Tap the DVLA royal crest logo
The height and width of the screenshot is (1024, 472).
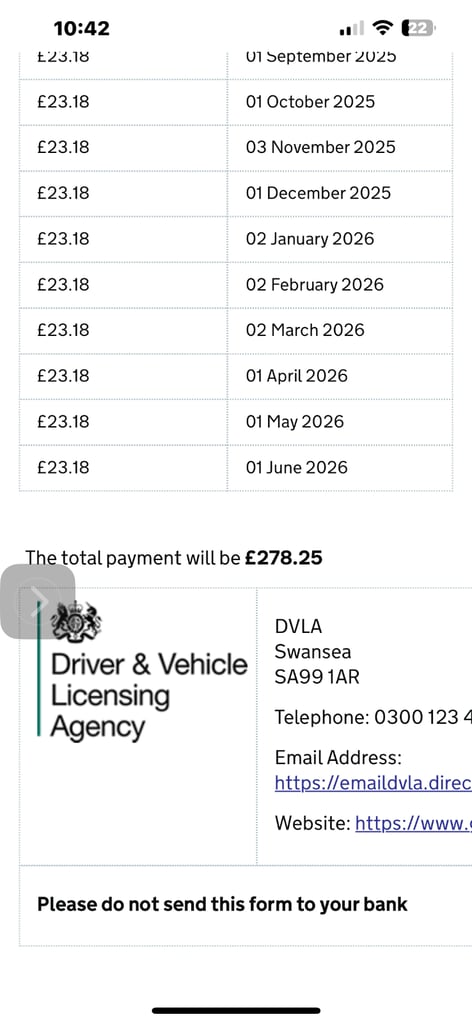tap(76, 621)
